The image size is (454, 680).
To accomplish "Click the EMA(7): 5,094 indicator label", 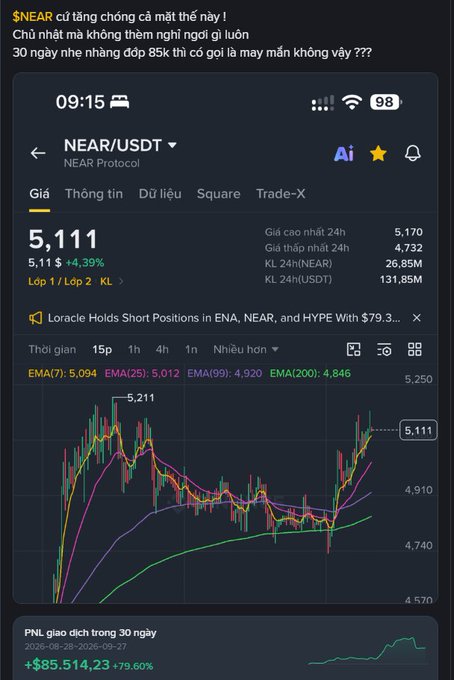I will 62,373.
